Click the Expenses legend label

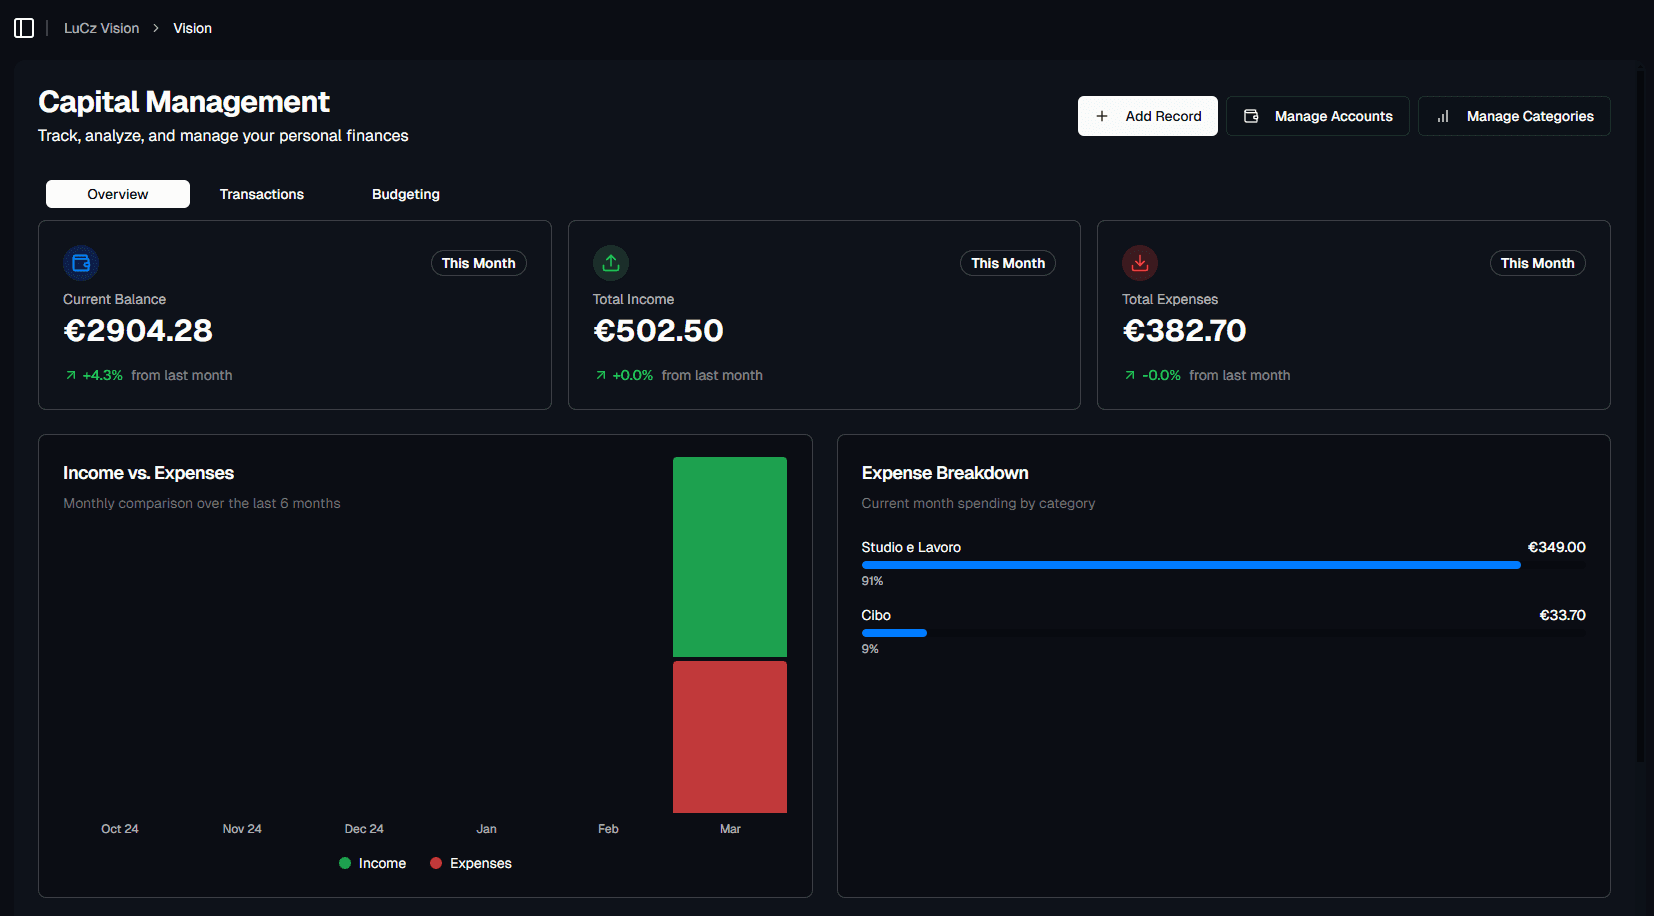point(481,863)
